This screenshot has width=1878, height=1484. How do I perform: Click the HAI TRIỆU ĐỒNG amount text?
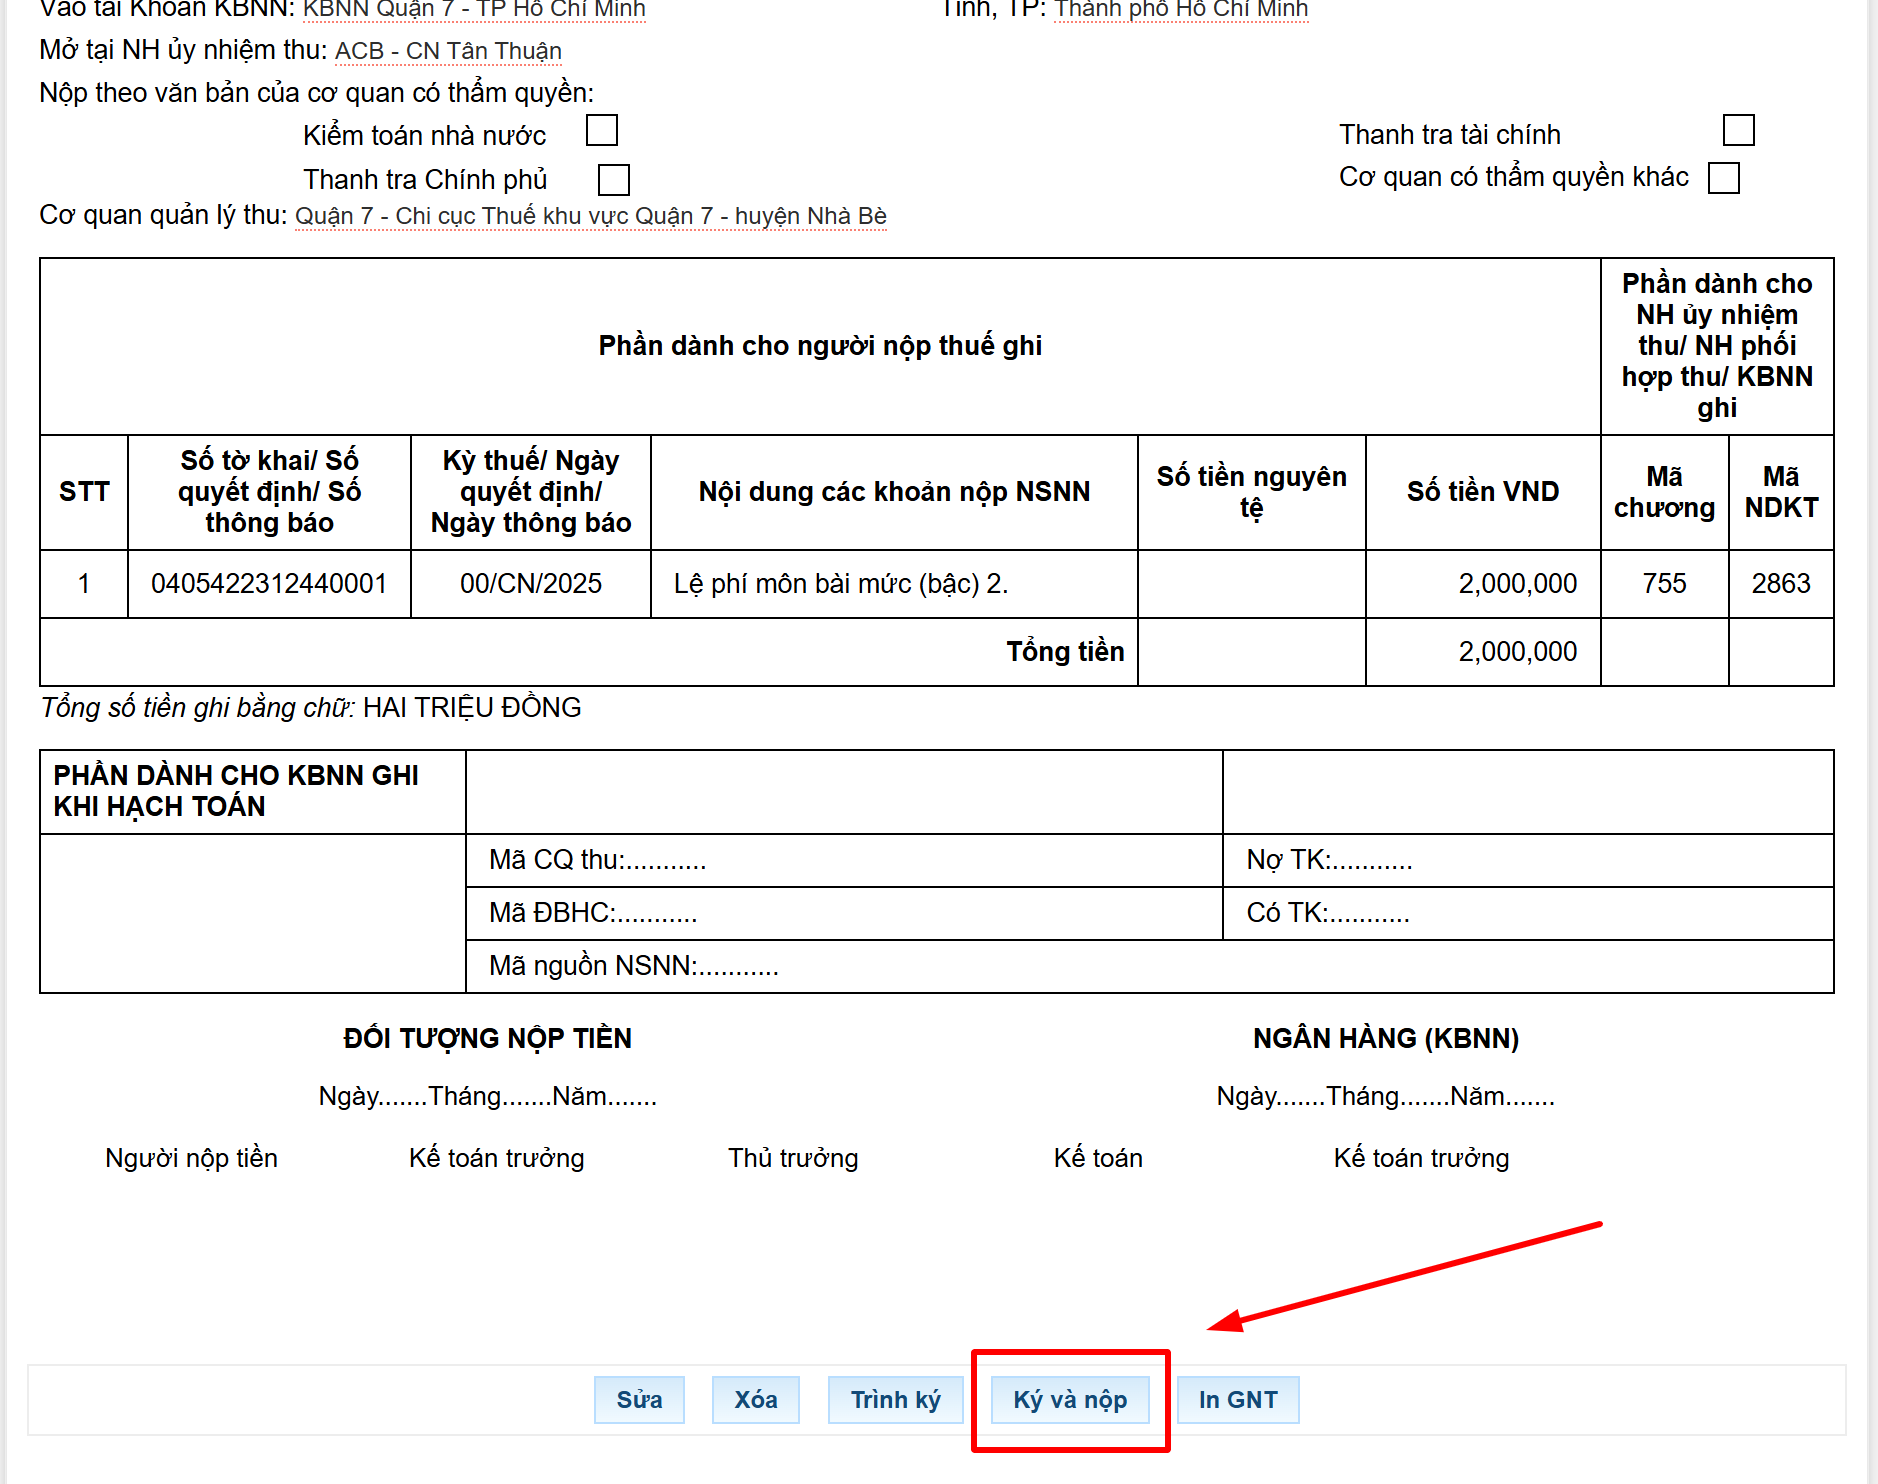tap(472, 707)
